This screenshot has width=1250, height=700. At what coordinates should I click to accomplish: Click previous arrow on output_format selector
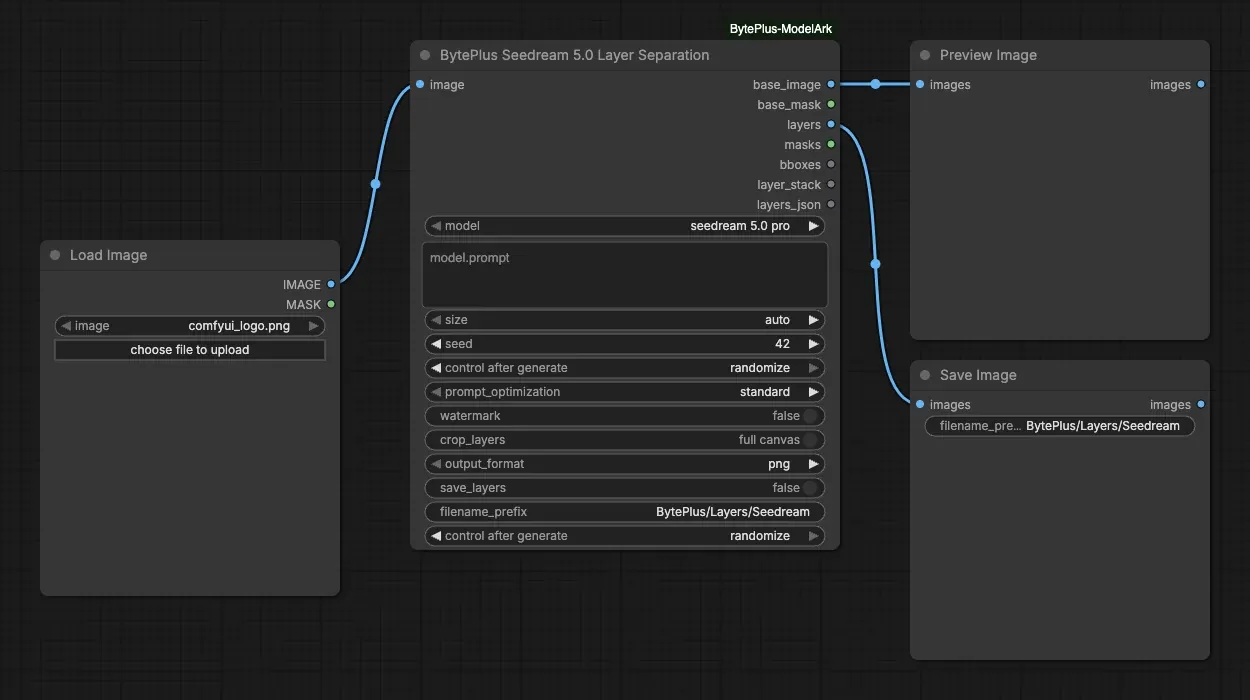[436, 464]
